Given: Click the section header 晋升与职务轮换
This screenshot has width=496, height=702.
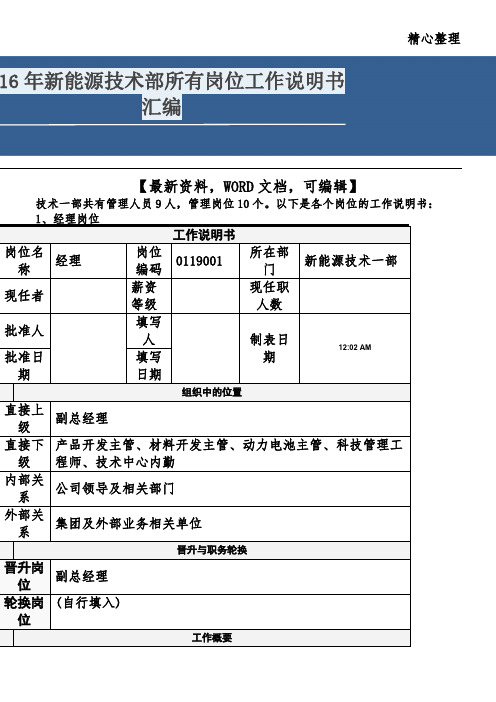Looking at the screenshot, I should pyautogui.click(x=212, y=550).
